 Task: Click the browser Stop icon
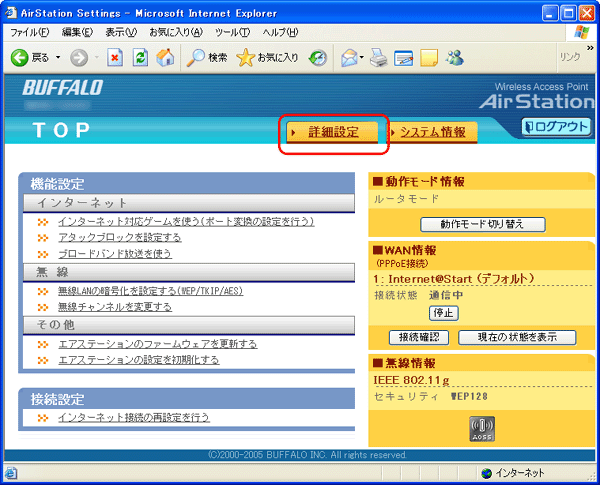pos(114,57)
